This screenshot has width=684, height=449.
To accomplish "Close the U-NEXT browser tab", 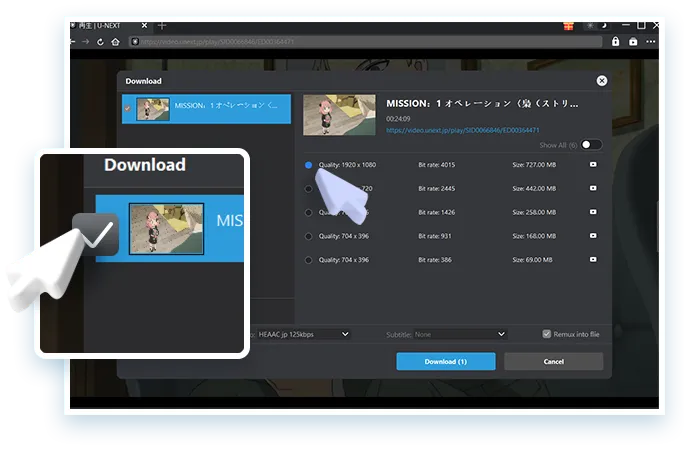I will click(144, 26).
